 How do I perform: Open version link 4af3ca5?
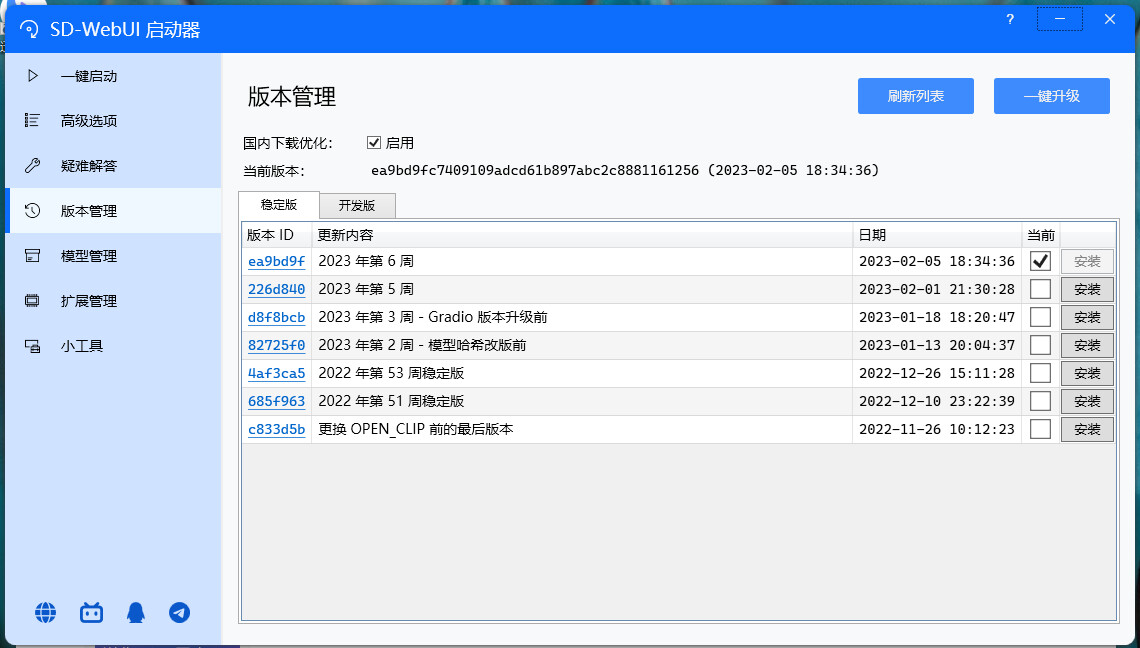click(x=276, y=373)
